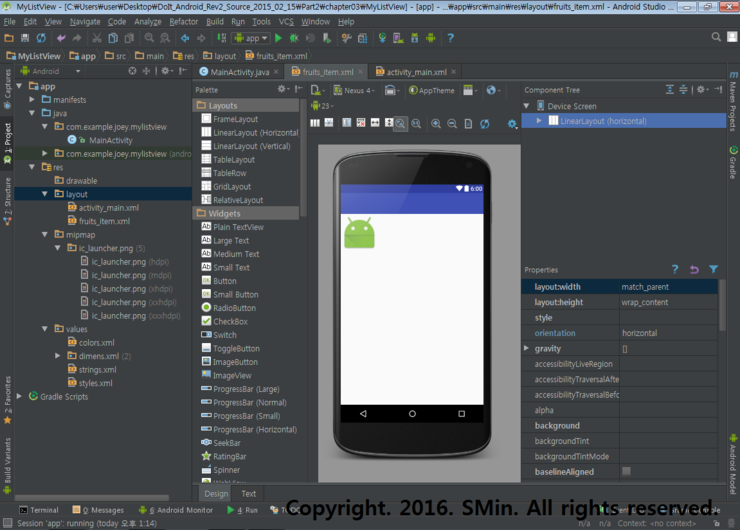Viewport: 740px width, 530px height.
Task: Click the Project panel target locate icon
Action: 132,71
